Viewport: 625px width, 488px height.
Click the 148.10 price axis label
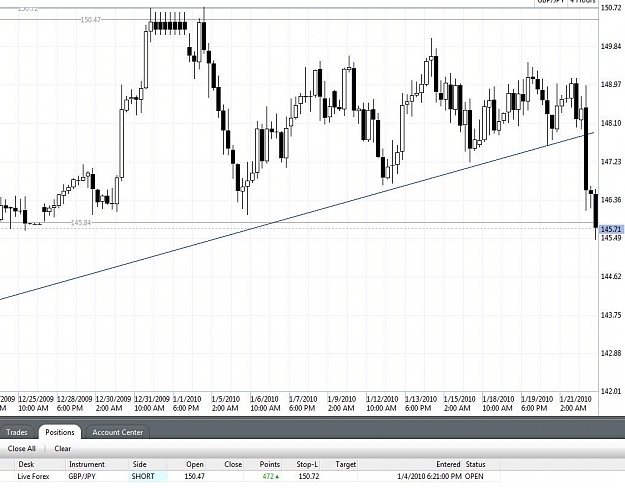(x=611, y=123)
